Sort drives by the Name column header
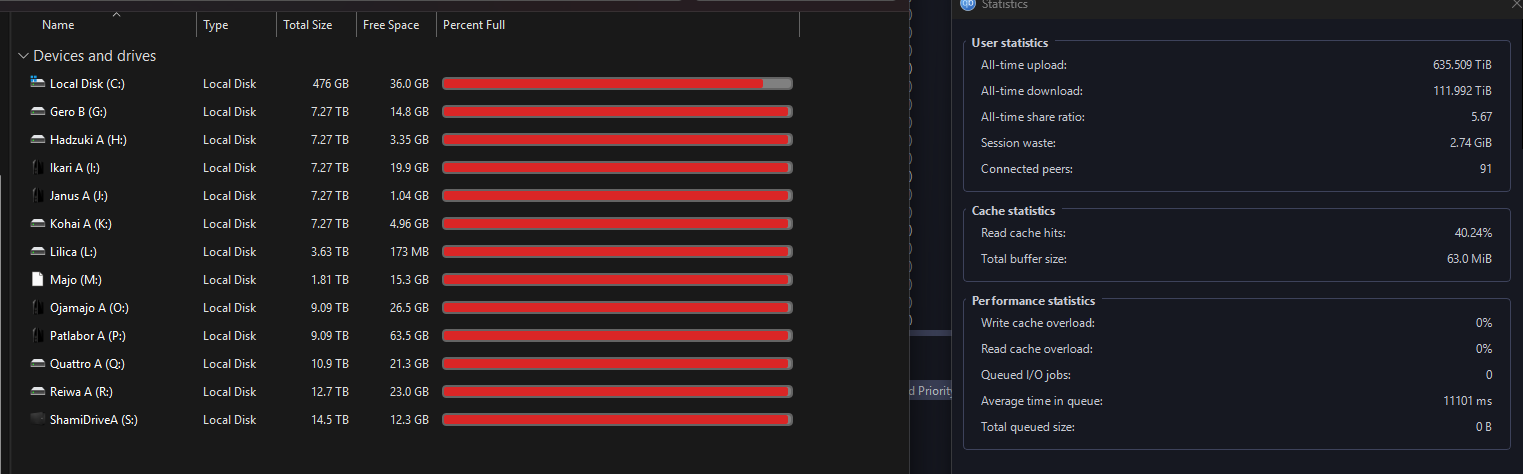Image resolution: width=1523 pixels, height=474 pixels. pyautogui.click(x=58, y=25)
